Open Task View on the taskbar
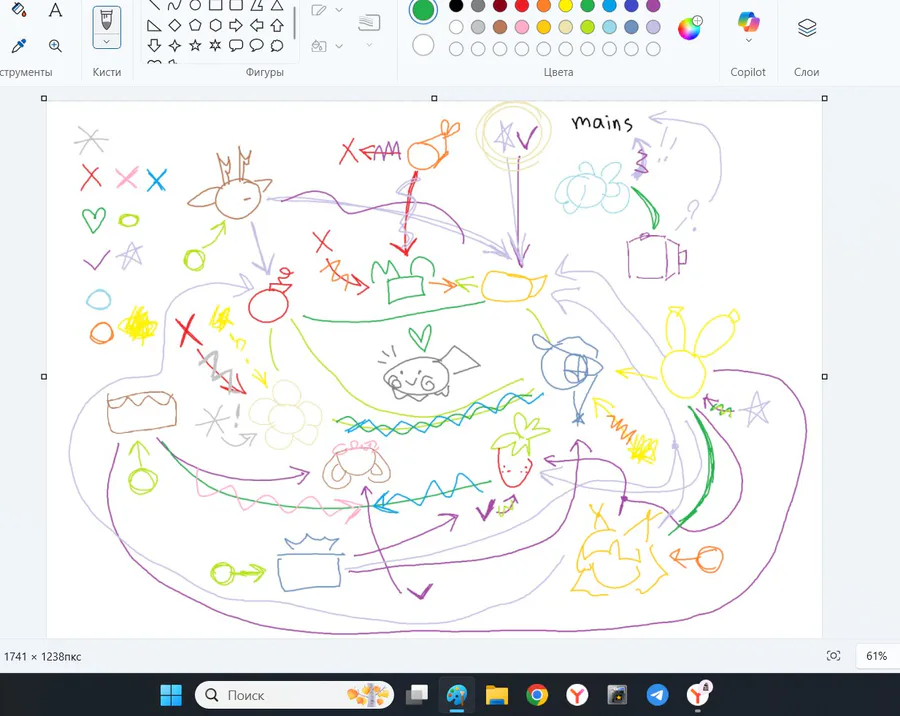Screen dimensions: 900x716 pos(417,695)
